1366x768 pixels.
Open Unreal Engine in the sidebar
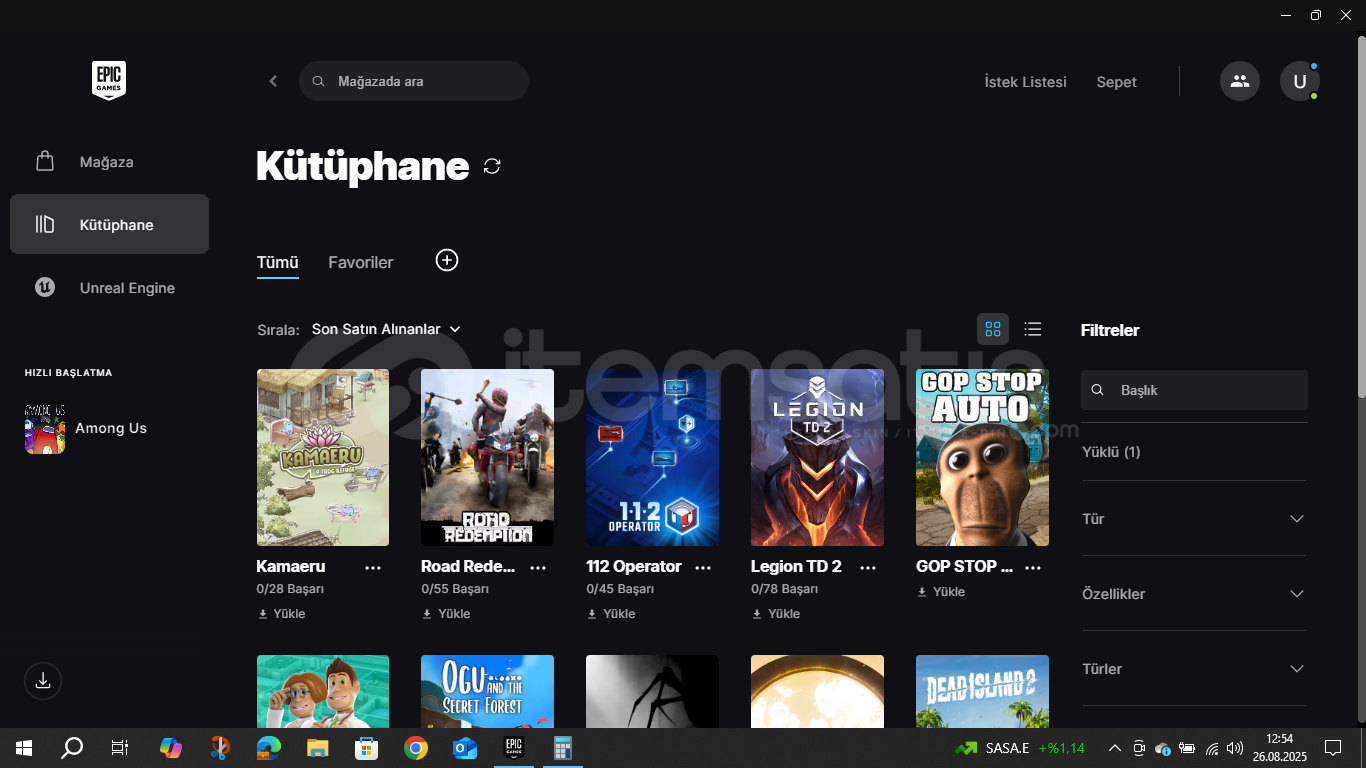[x=109, y=288]
